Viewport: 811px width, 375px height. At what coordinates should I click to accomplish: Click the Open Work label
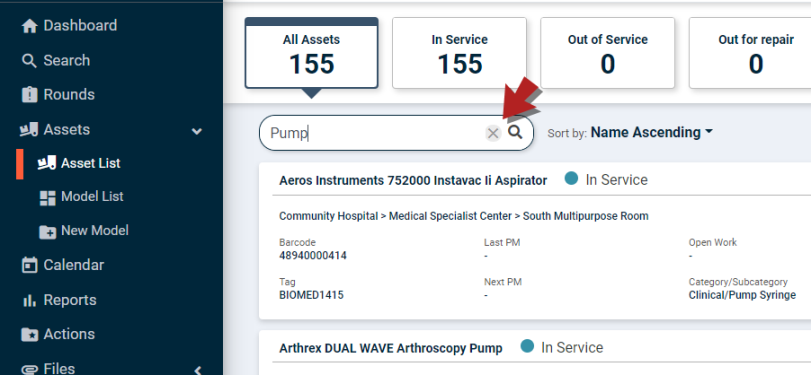[713, 243]
